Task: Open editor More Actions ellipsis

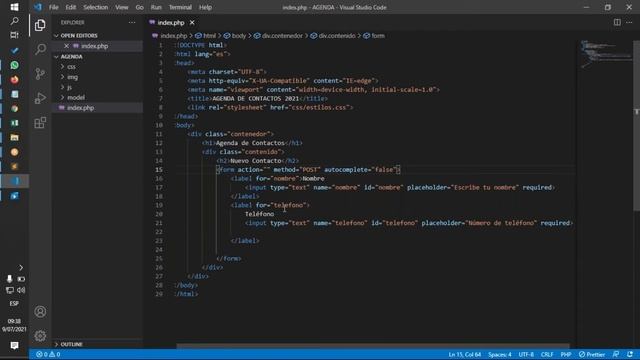Action: [629, 22]
